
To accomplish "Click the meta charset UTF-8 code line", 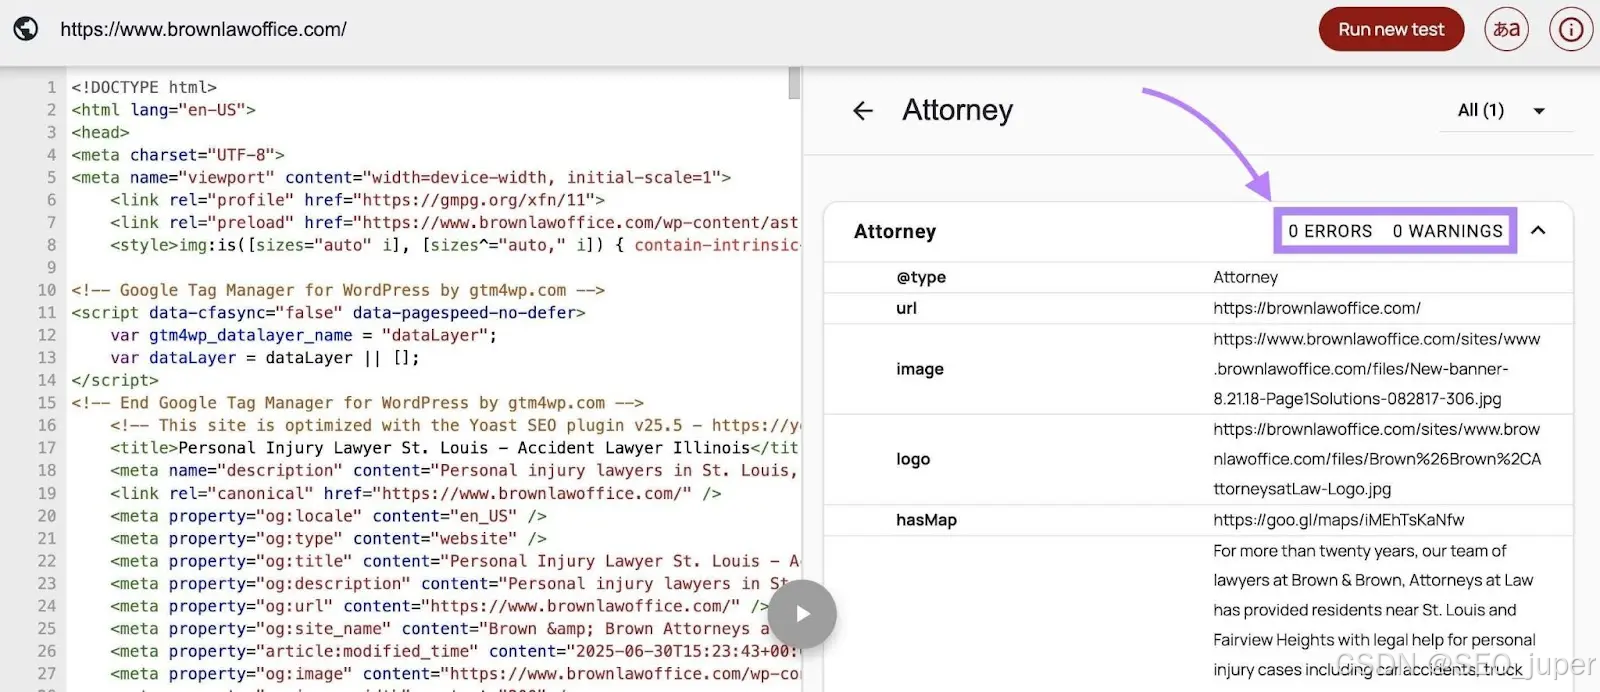I will pos(178,155).
